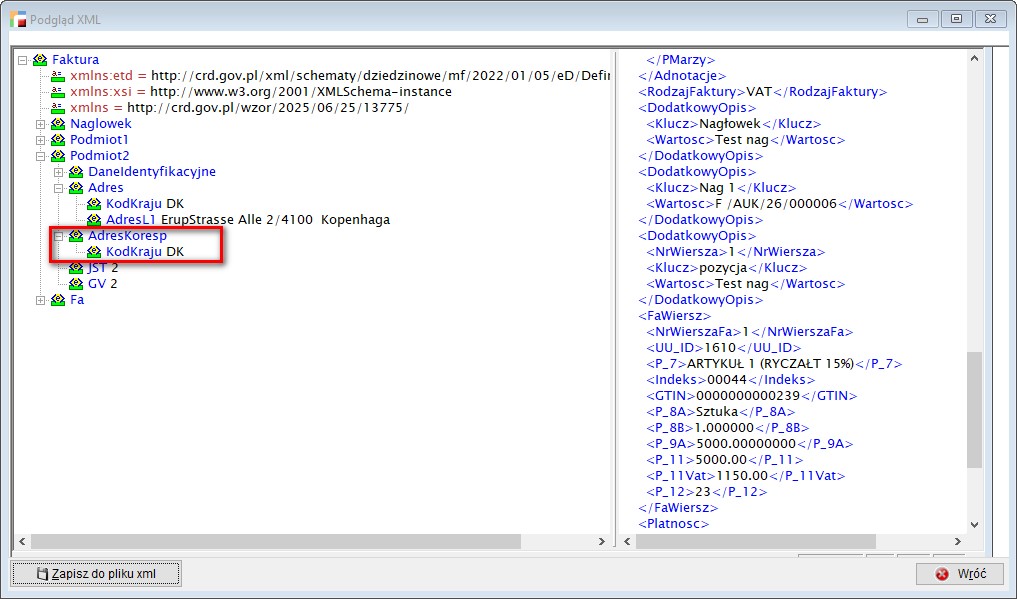Screen dimensions: 1017x599
Task: Click the GV node icon
Action: click(x=76, y=284)
